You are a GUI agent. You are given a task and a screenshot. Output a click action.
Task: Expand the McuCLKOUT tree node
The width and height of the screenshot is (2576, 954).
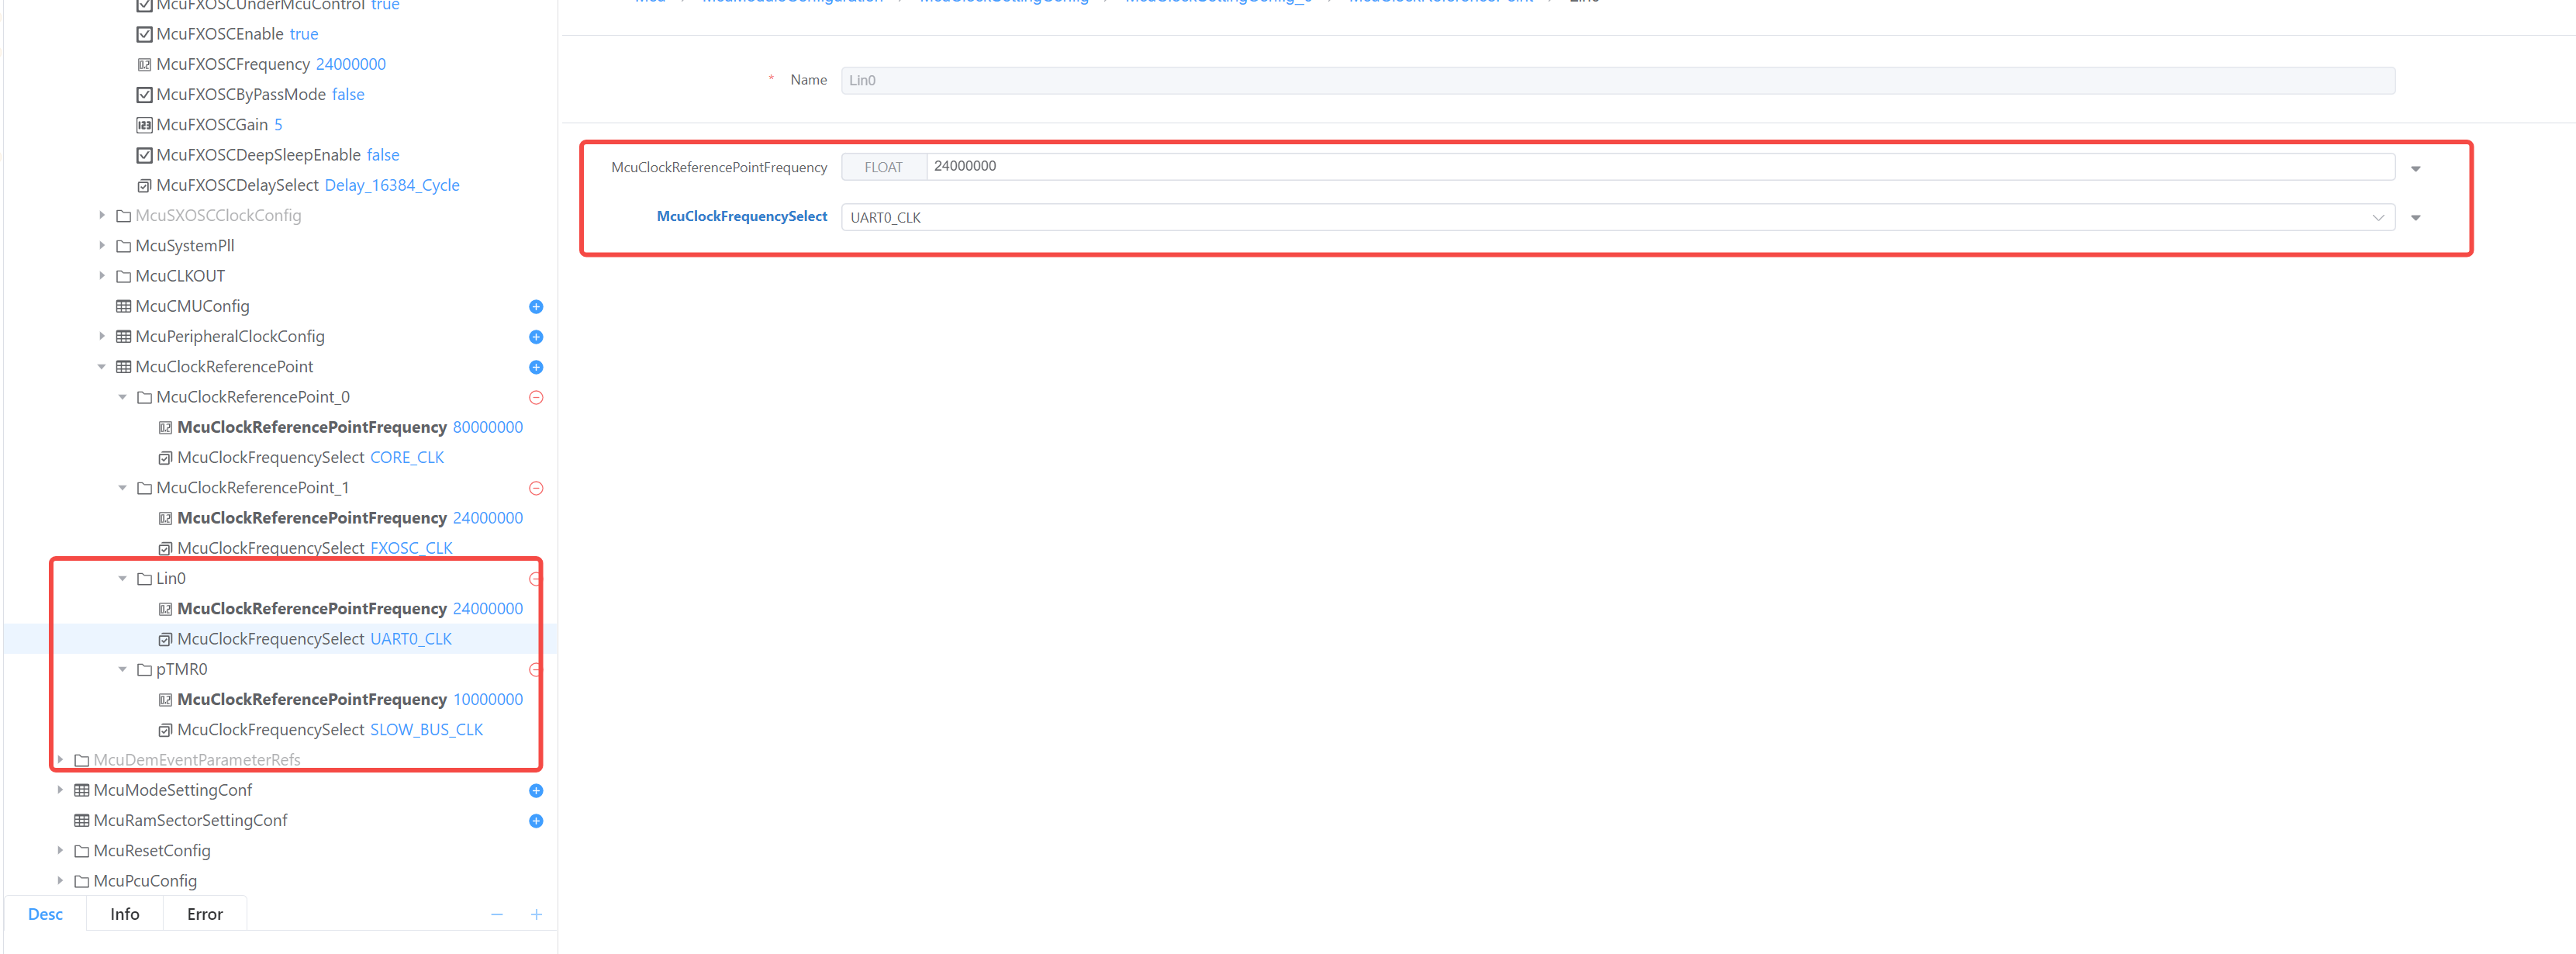pyautogui.click(x=102, y=275)
